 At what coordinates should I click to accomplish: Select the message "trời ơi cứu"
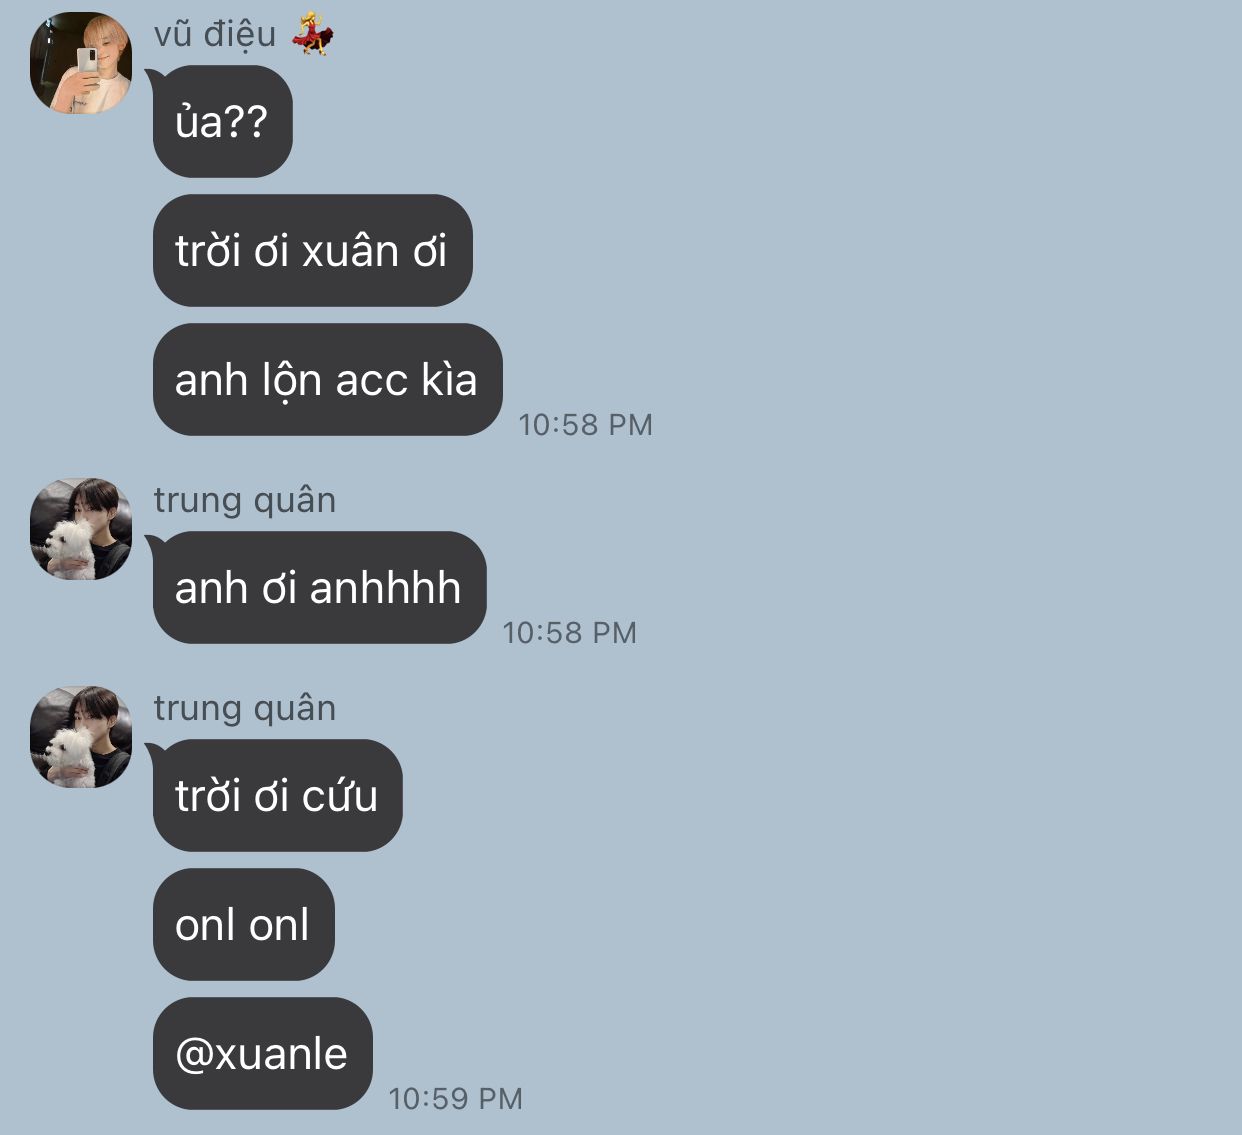[x=277, y=795]
